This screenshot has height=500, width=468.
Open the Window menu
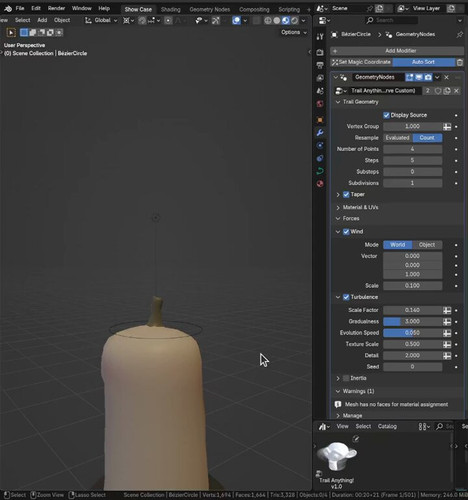[82, 8]
